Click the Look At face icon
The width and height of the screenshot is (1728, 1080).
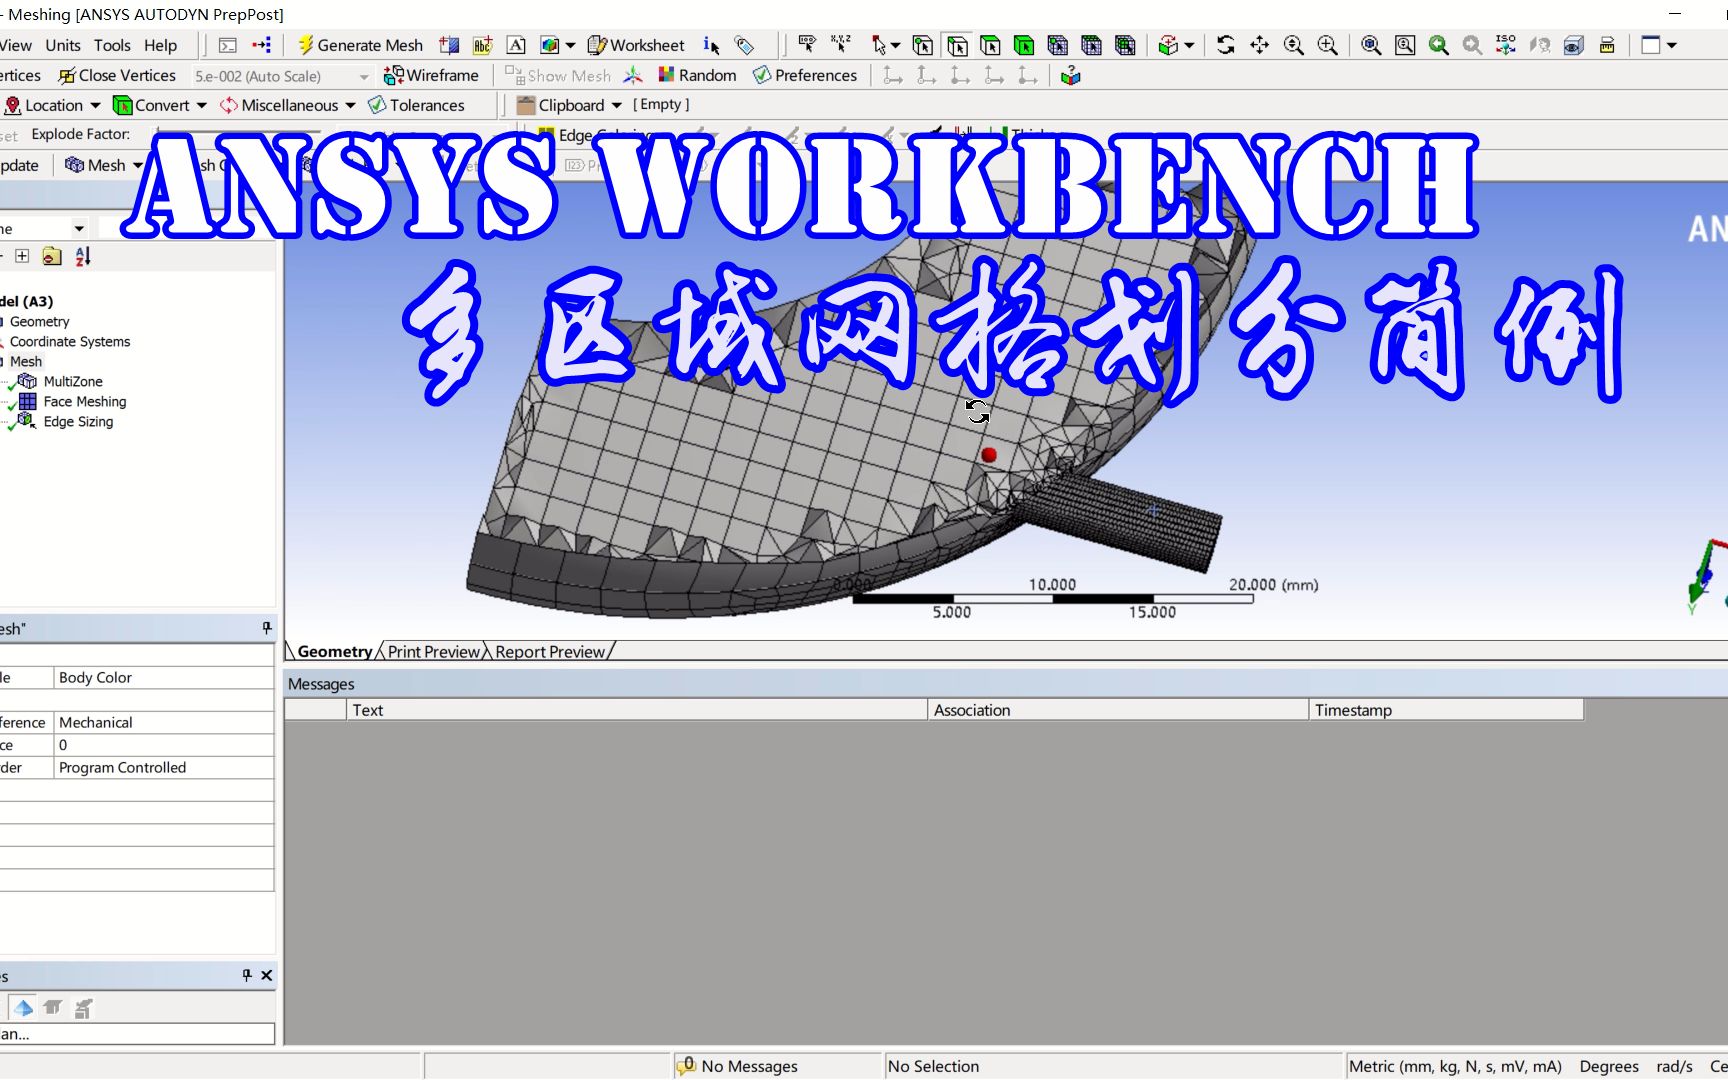click(x=1540, y=45)
